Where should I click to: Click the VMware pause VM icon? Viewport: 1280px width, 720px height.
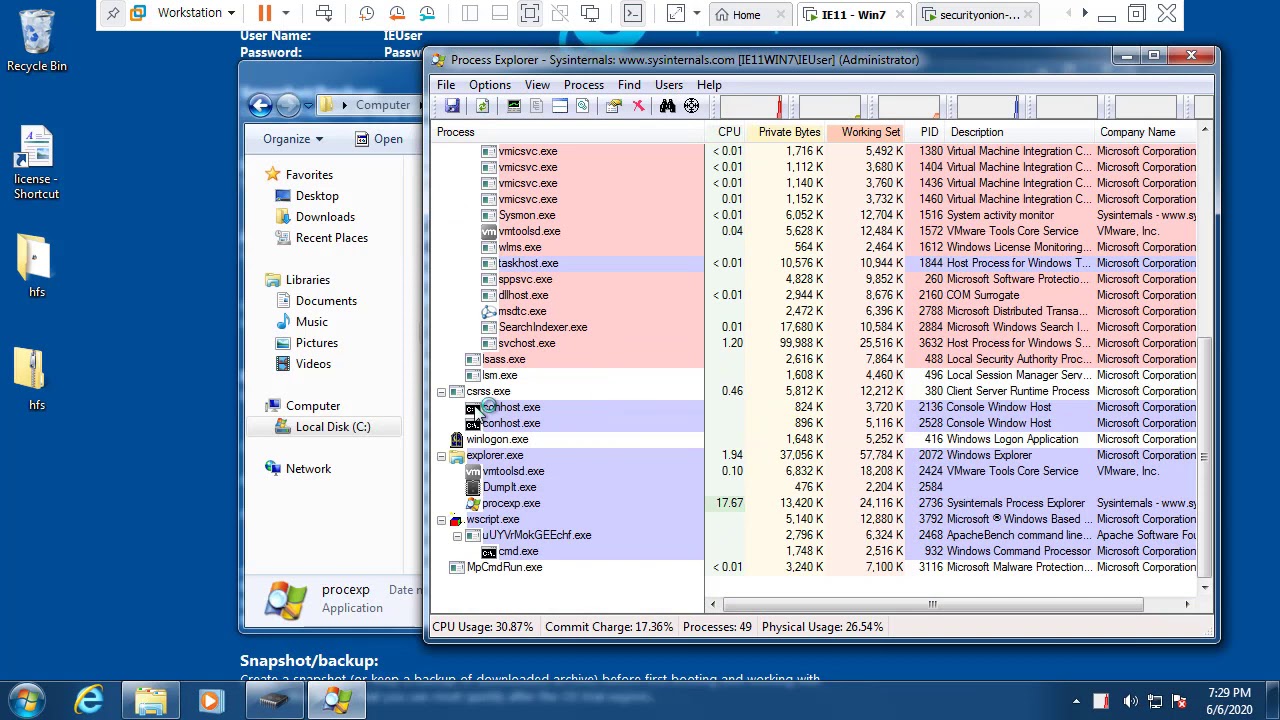[264, 13]
